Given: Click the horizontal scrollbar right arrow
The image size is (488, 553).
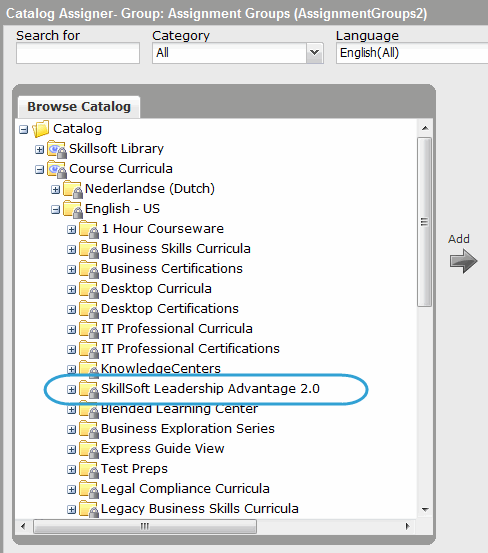Looking at the screenshot, I should [x=407, y=527].
